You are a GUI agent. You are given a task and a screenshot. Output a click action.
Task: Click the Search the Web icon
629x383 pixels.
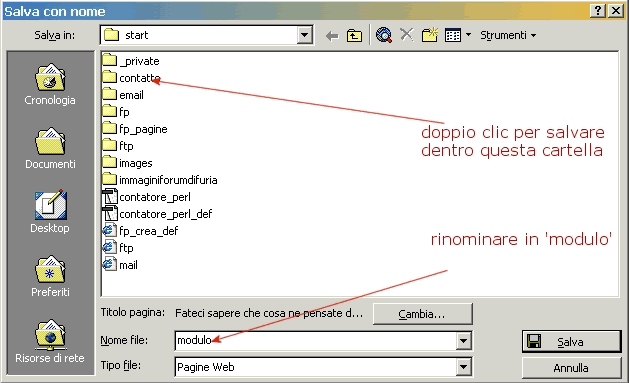[x=384, y=35]
